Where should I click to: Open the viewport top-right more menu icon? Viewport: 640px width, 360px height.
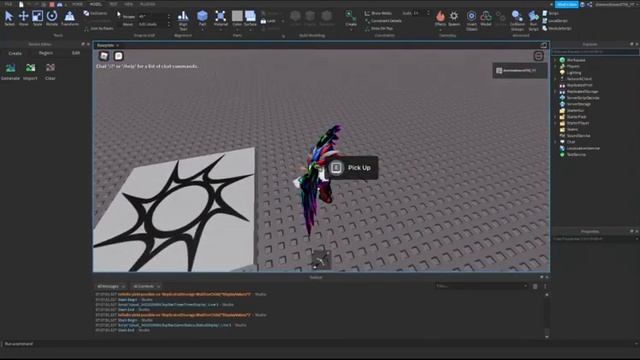[x=538, y=56]
